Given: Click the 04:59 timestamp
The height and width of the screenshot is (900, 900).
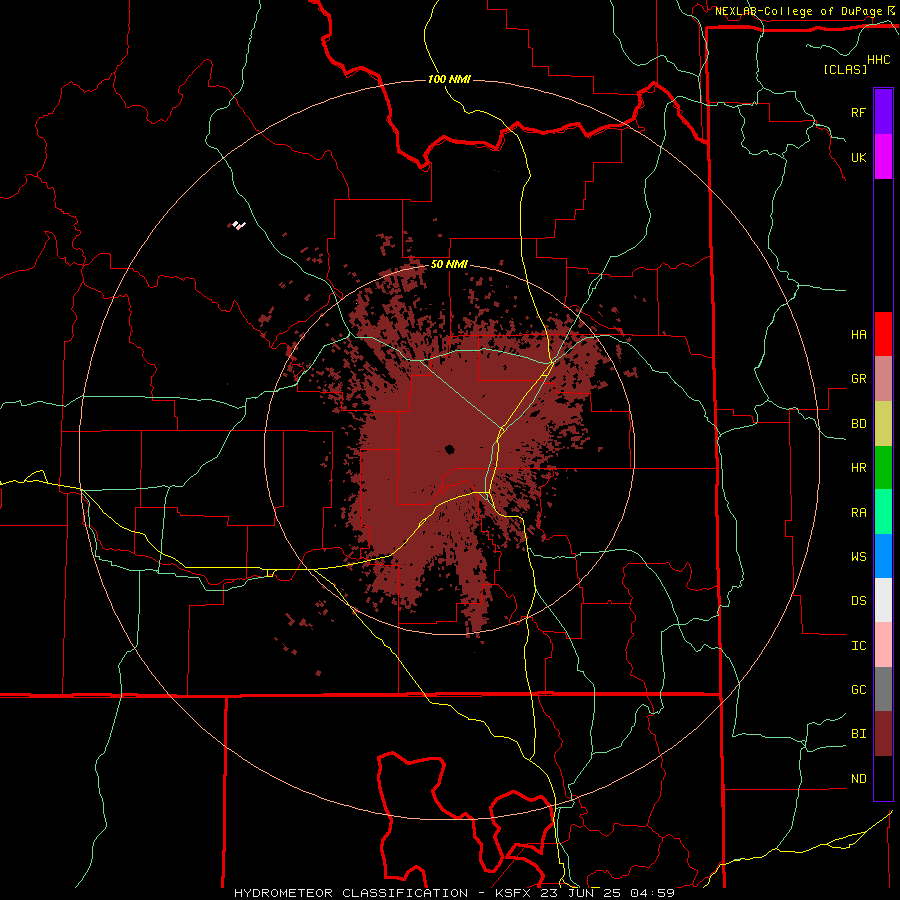Looking at the screenshot, I should click(652, 893).
